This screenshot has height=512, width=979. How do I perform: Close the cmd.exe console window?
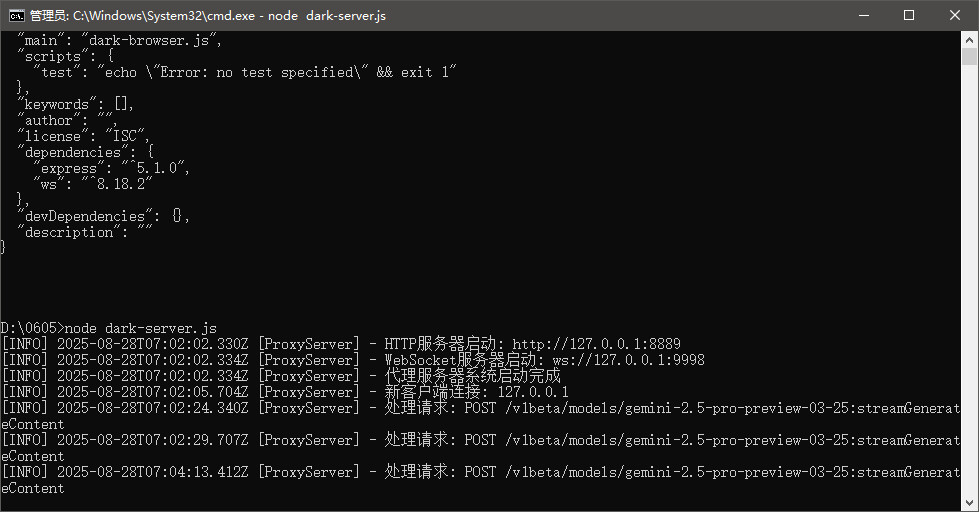[x=955, y=15]
